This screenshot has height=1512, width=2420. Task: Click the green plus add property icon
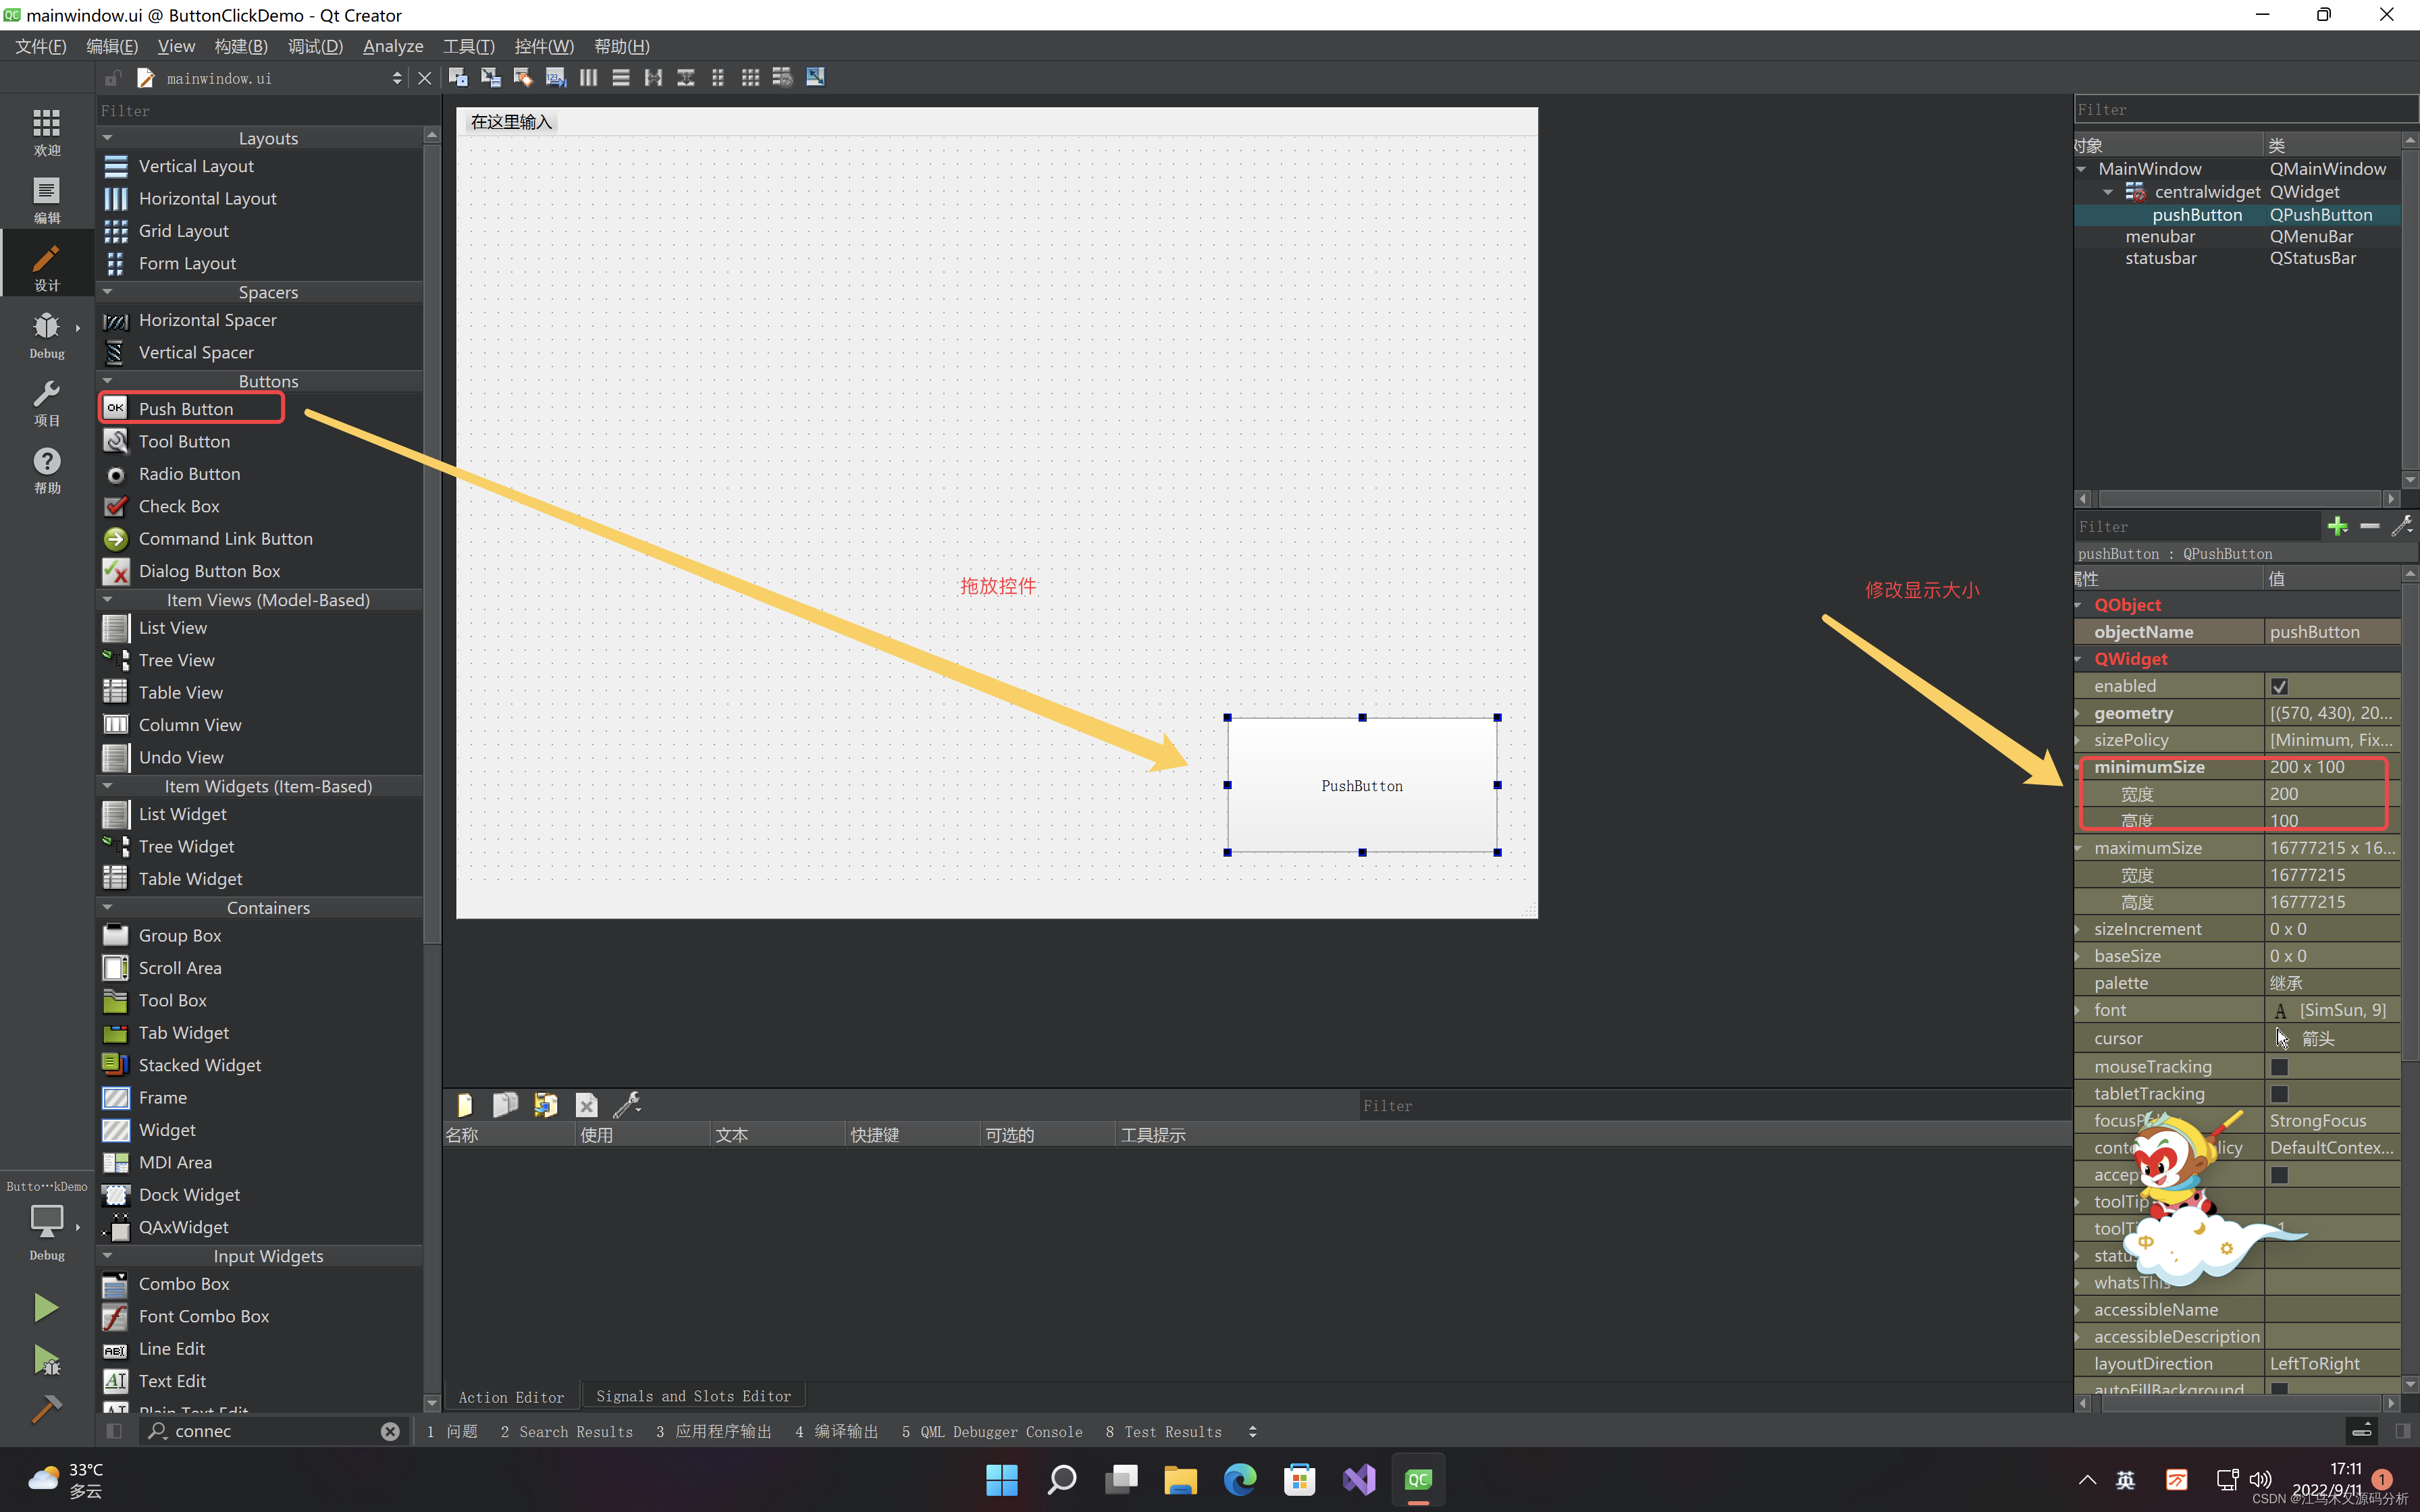click(x=2337, y=526)
